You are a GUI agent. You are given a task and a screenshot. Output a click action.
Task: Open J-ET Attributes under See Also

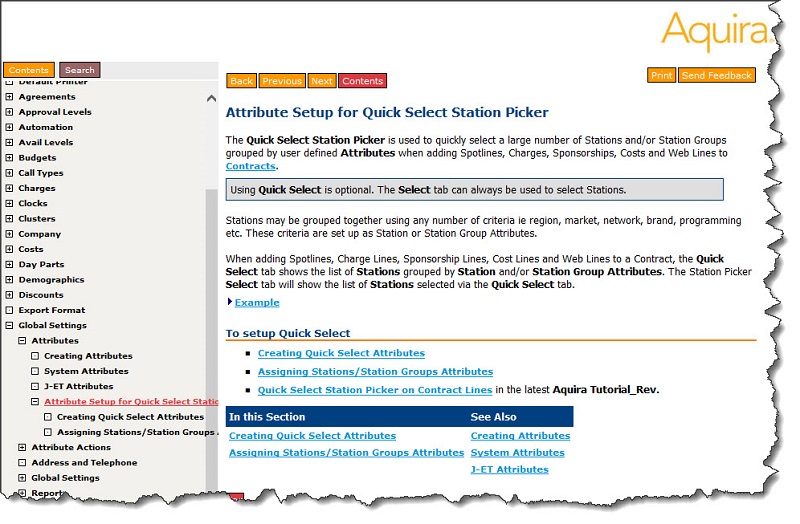tap(509, 469)
